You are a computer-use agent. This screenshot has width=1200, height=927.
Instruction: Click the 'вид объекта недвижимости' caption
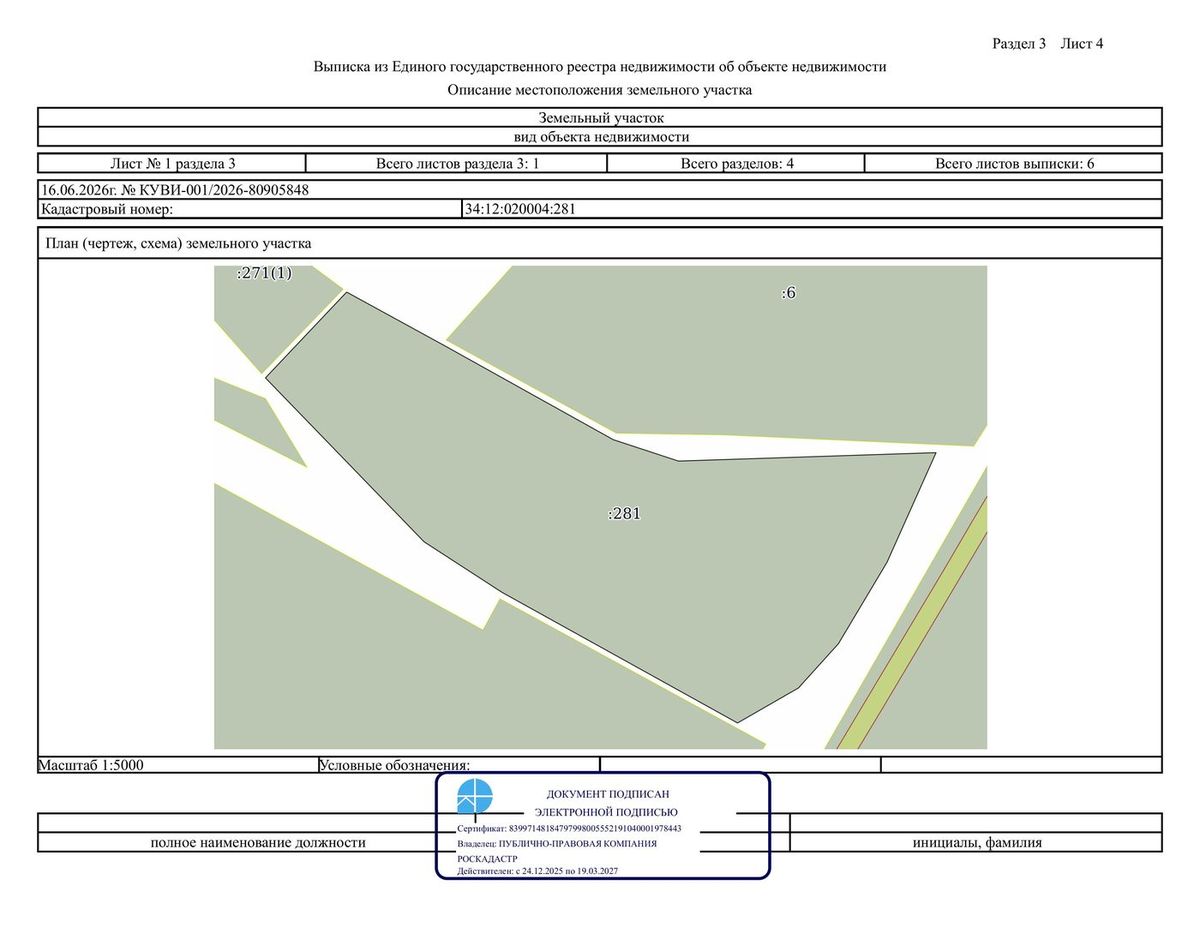coord(600,137)
